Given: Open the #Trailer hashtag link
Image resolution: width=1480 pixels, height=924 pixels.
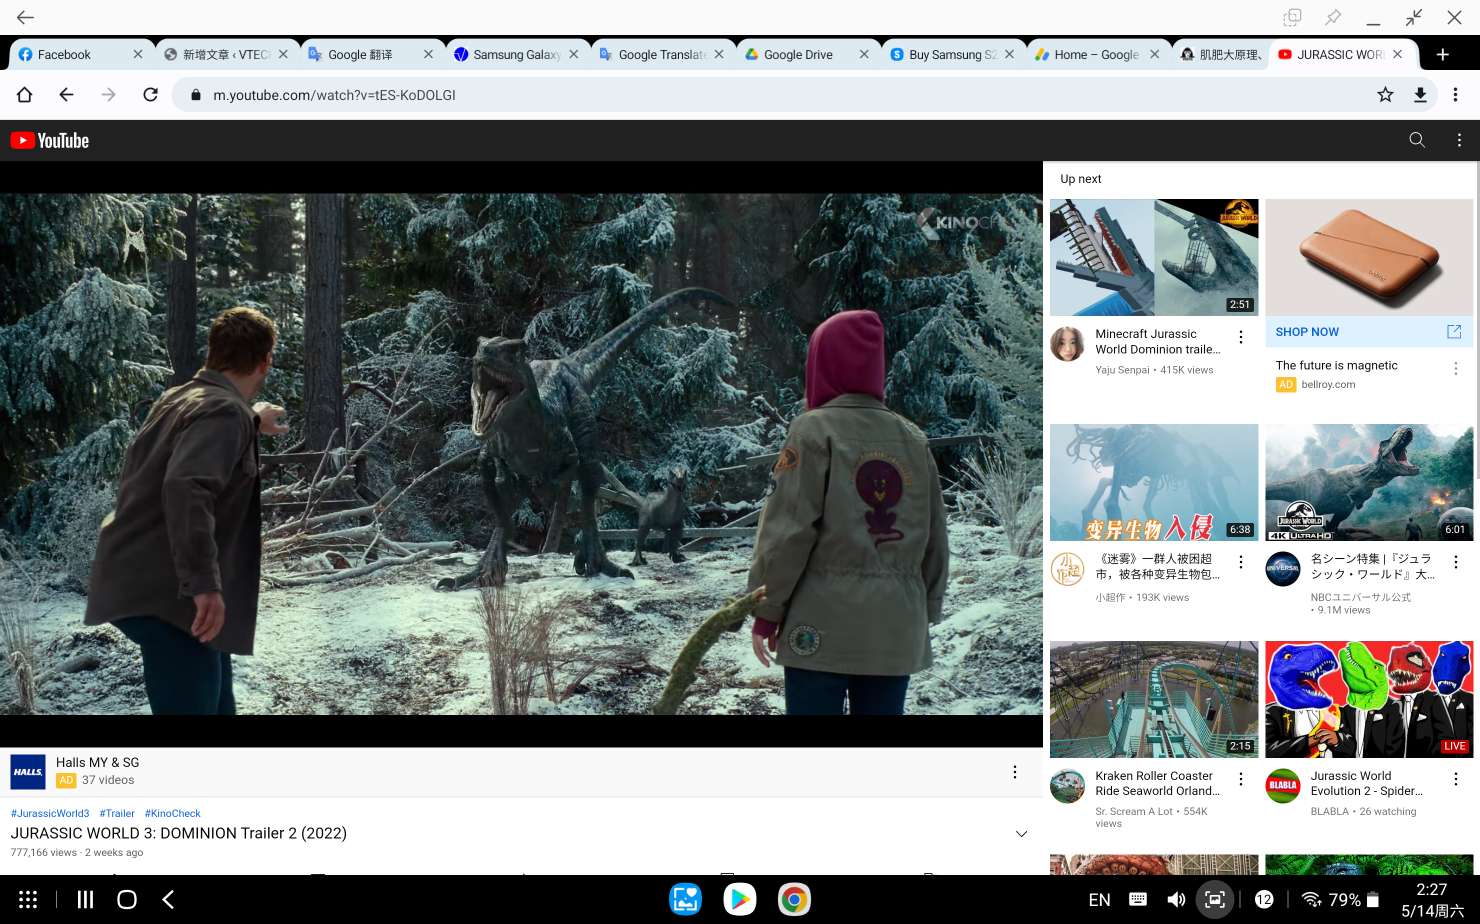Looking at the screenshot, I should click(117, 813).
